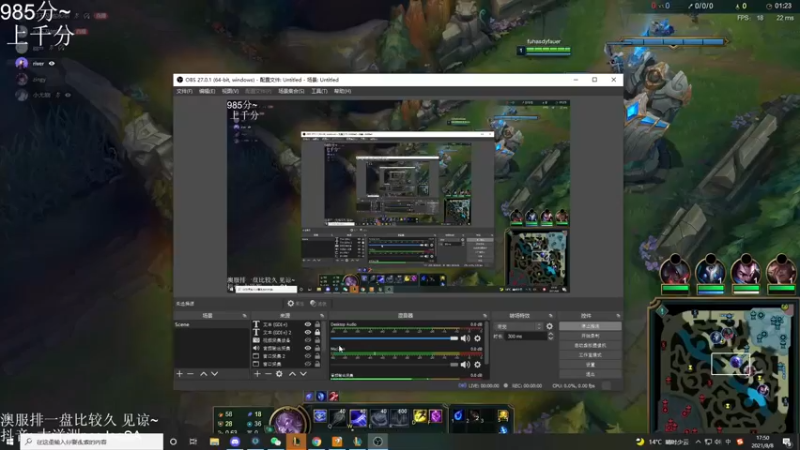Pop out the 场景 dock via header icon
Image resolution: width=800 pixels, height=450 pixels.
coord(244,316)
